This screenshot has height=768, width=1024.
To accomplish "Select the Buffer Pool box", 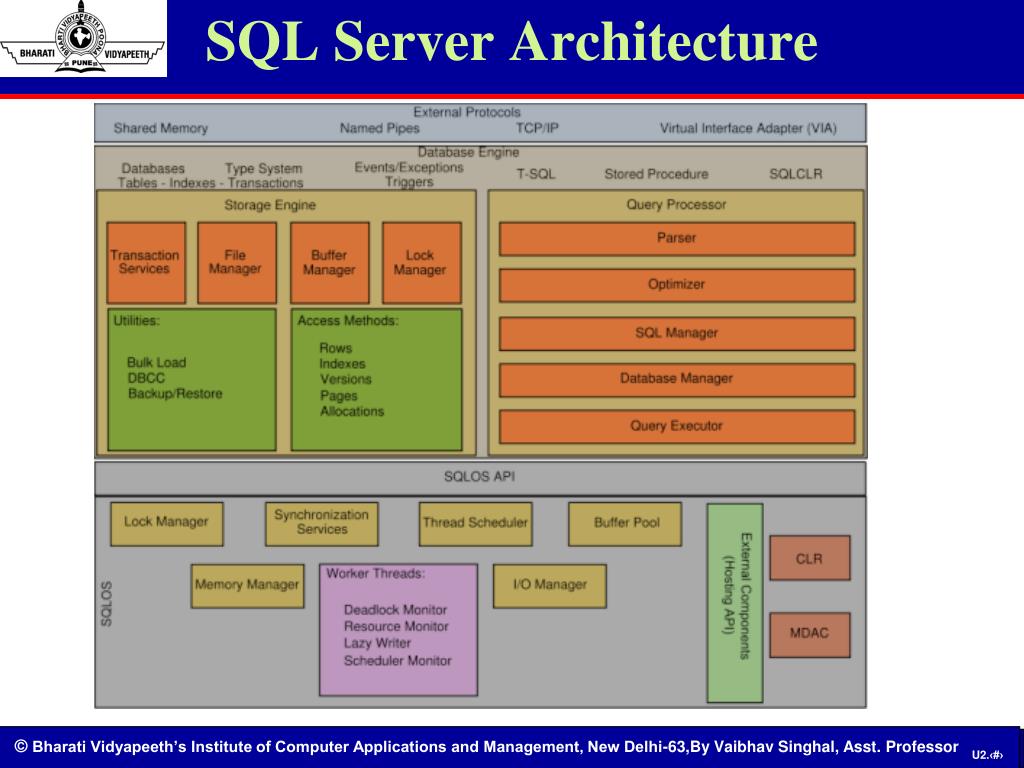I will (x=625, y=524).
